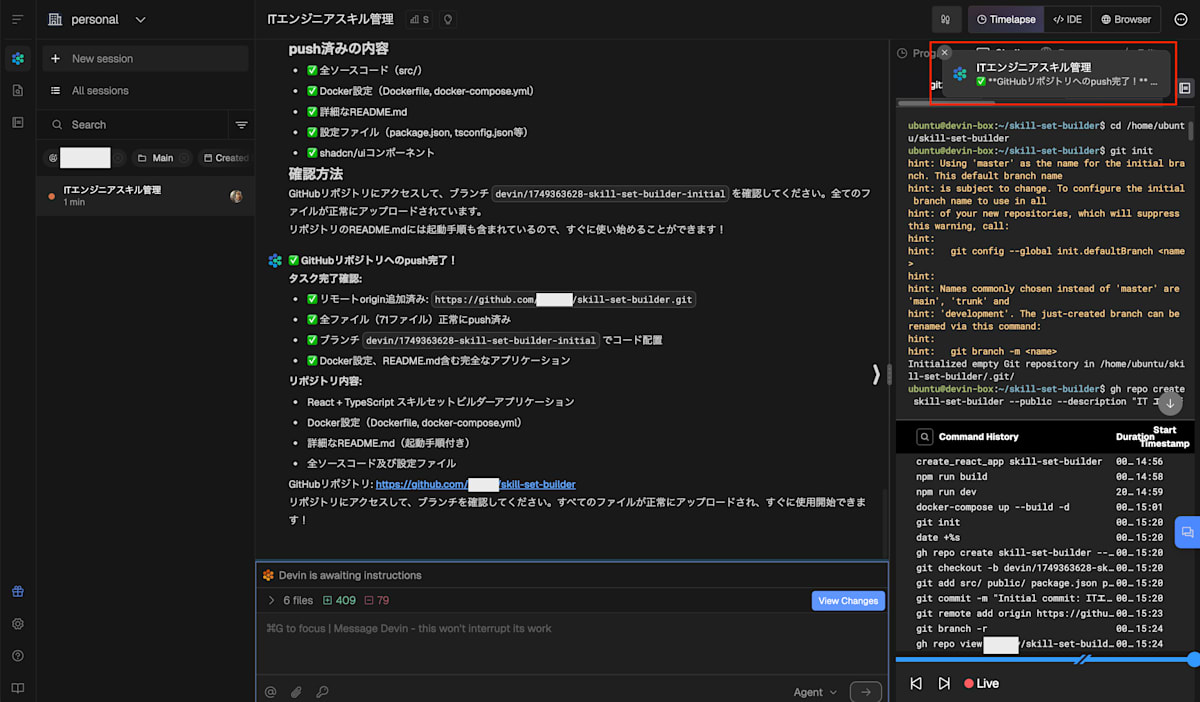Toggle Live mode in timelapse
The height and width of the screenshot is (702, 1200).
[981, 684]
